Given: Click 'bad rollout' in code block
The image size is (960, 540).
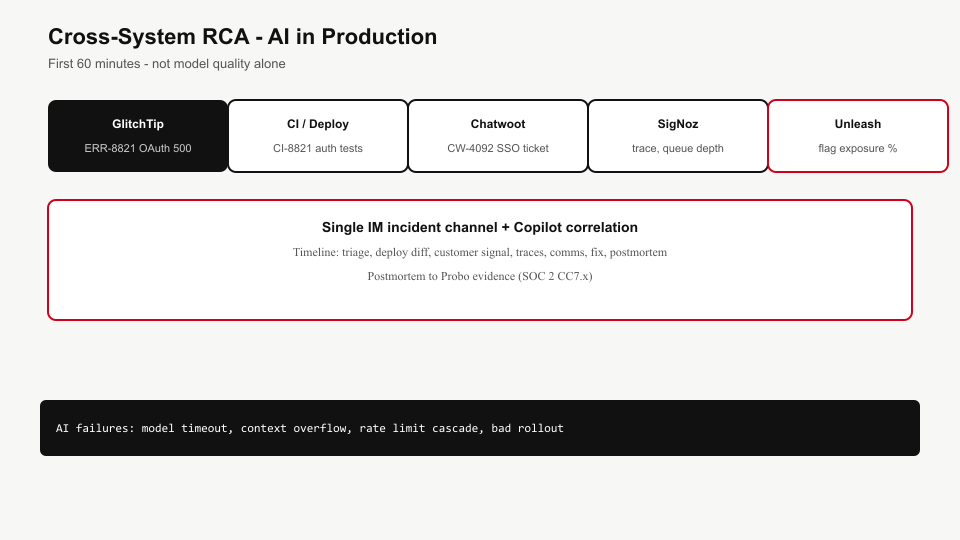Looking at the screenshot, I should 527,428.
